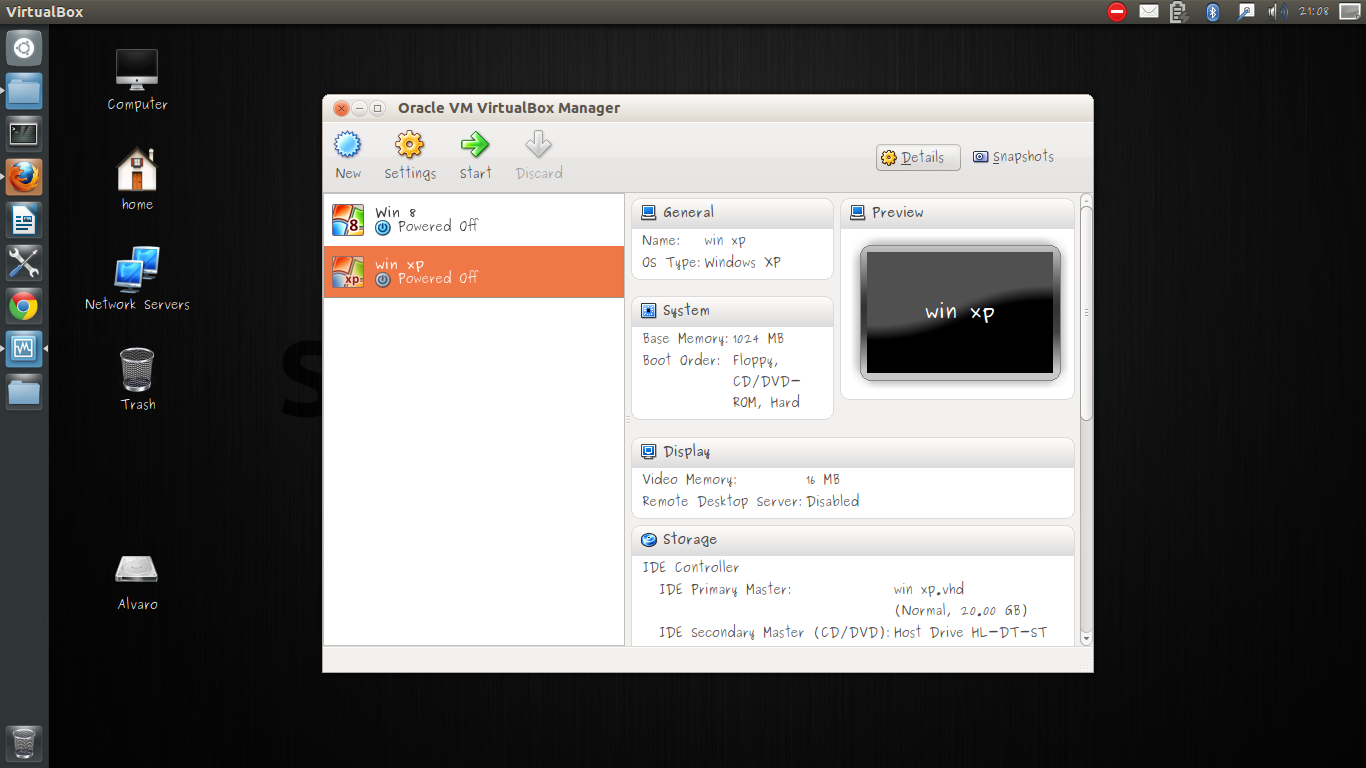
Task: Click the Storage section header
Action: [853, 540]
